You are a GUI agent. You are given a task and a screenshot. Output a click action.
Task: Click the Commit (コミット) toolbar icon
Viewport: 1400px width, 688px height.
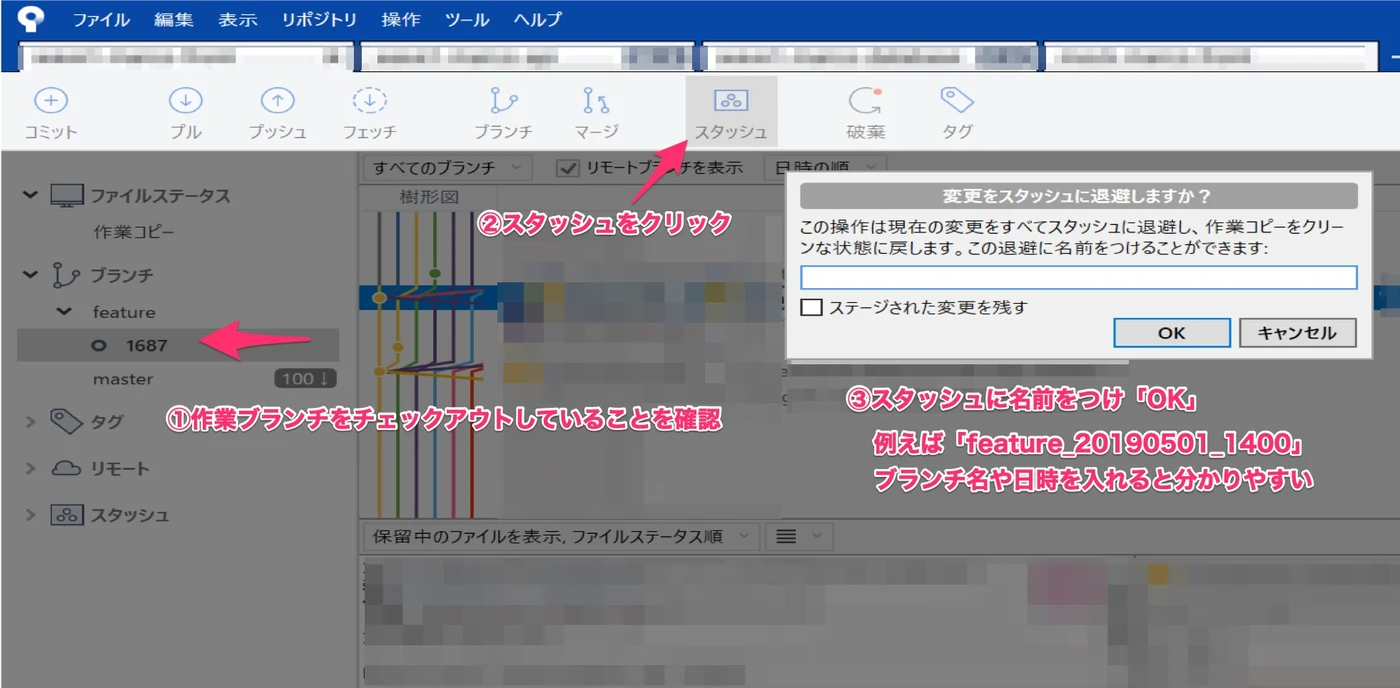coord(51,100)
